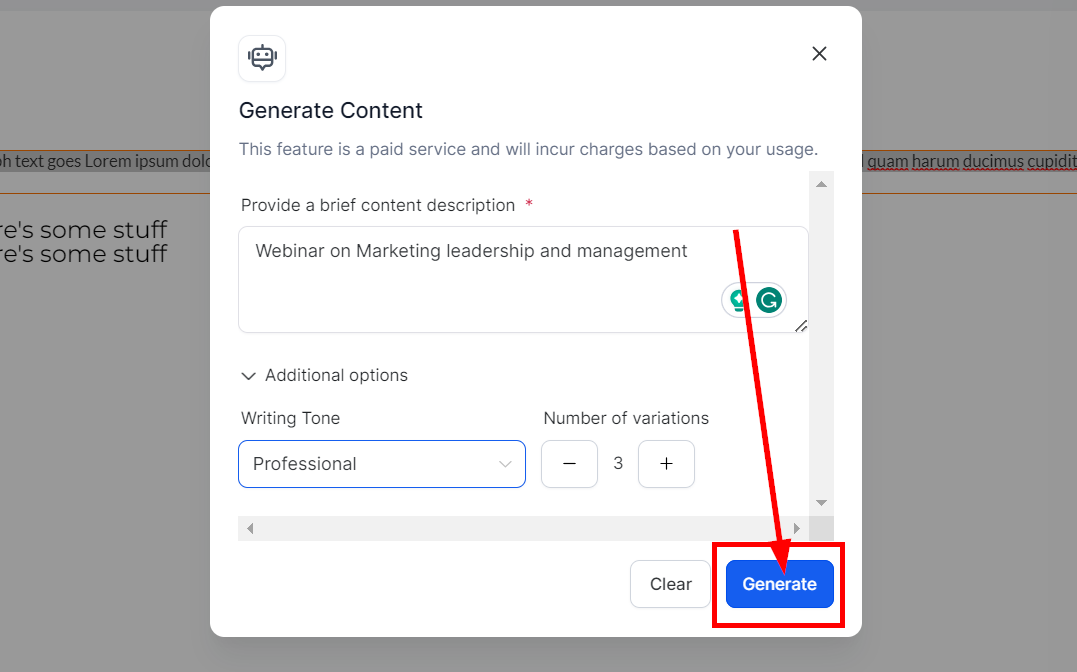Click the Grammarly lightbulb suggestion icon
Viewport: 1077px width, 672px height.
pos(739,300)
